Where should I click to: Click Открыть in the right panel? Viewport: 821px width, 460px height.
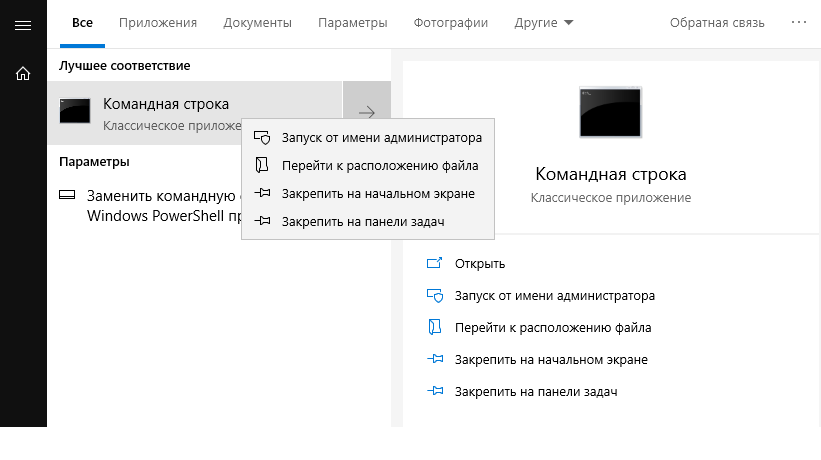pyautogui.click(x=480, y=264)
